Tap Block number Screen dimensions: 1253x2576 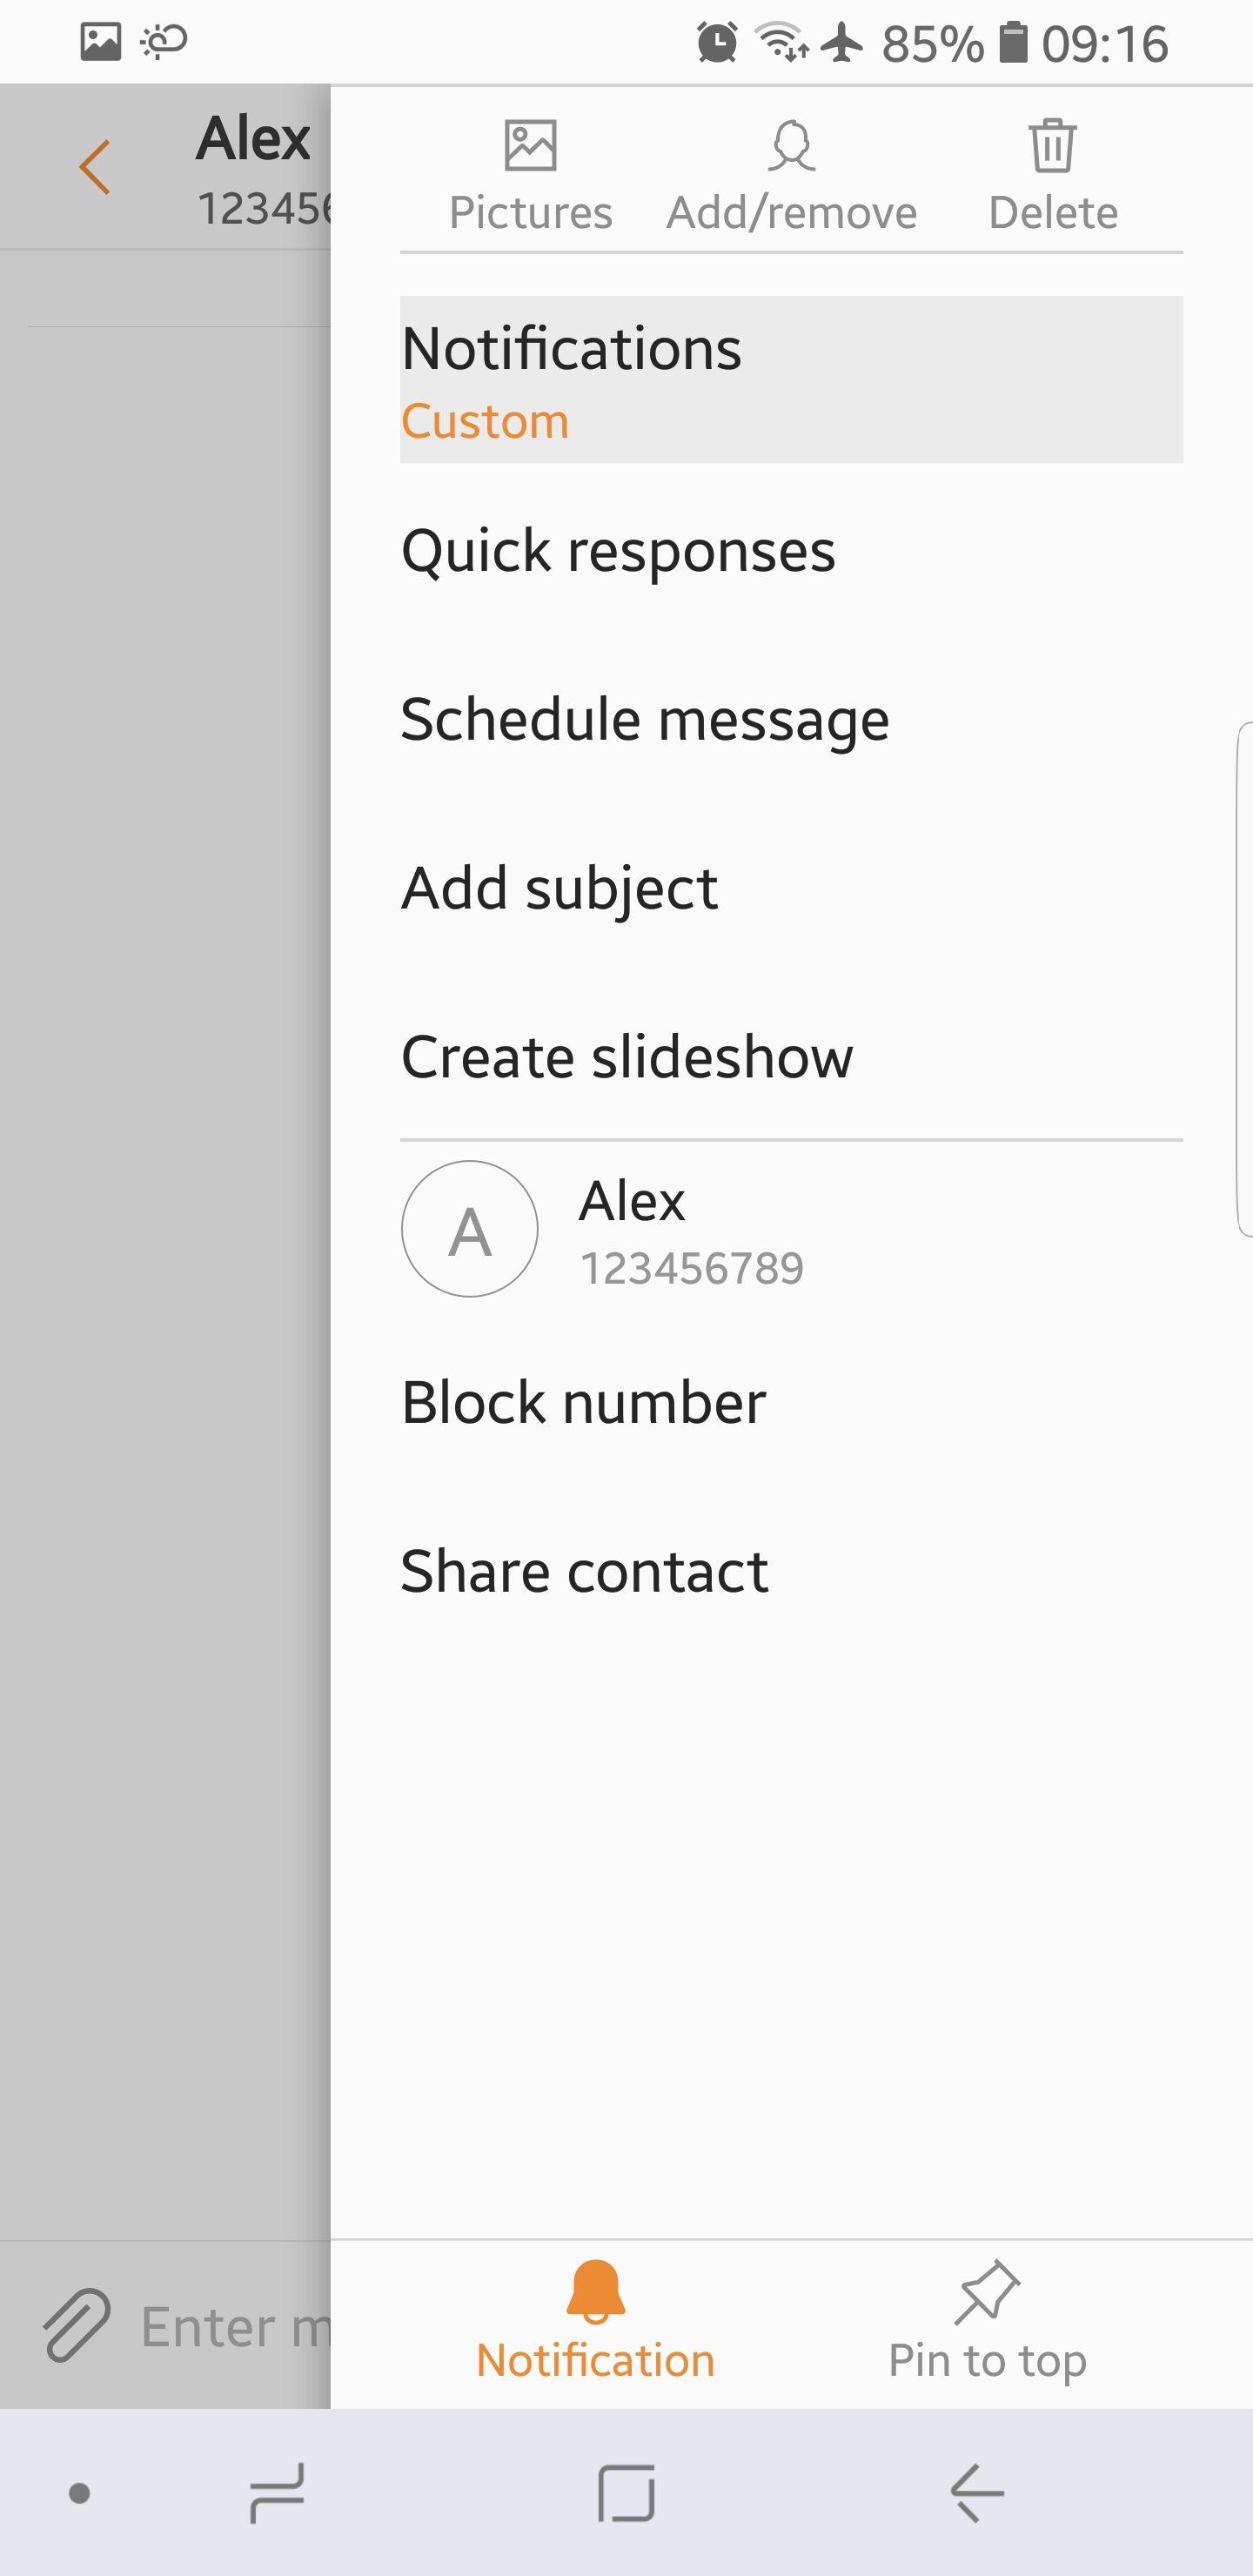(791, 1401)
